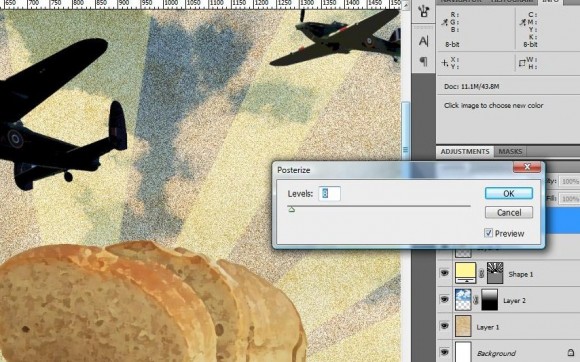Click the RGB eyedropper readout icon
Screen dimensions: 580x362
444,23
